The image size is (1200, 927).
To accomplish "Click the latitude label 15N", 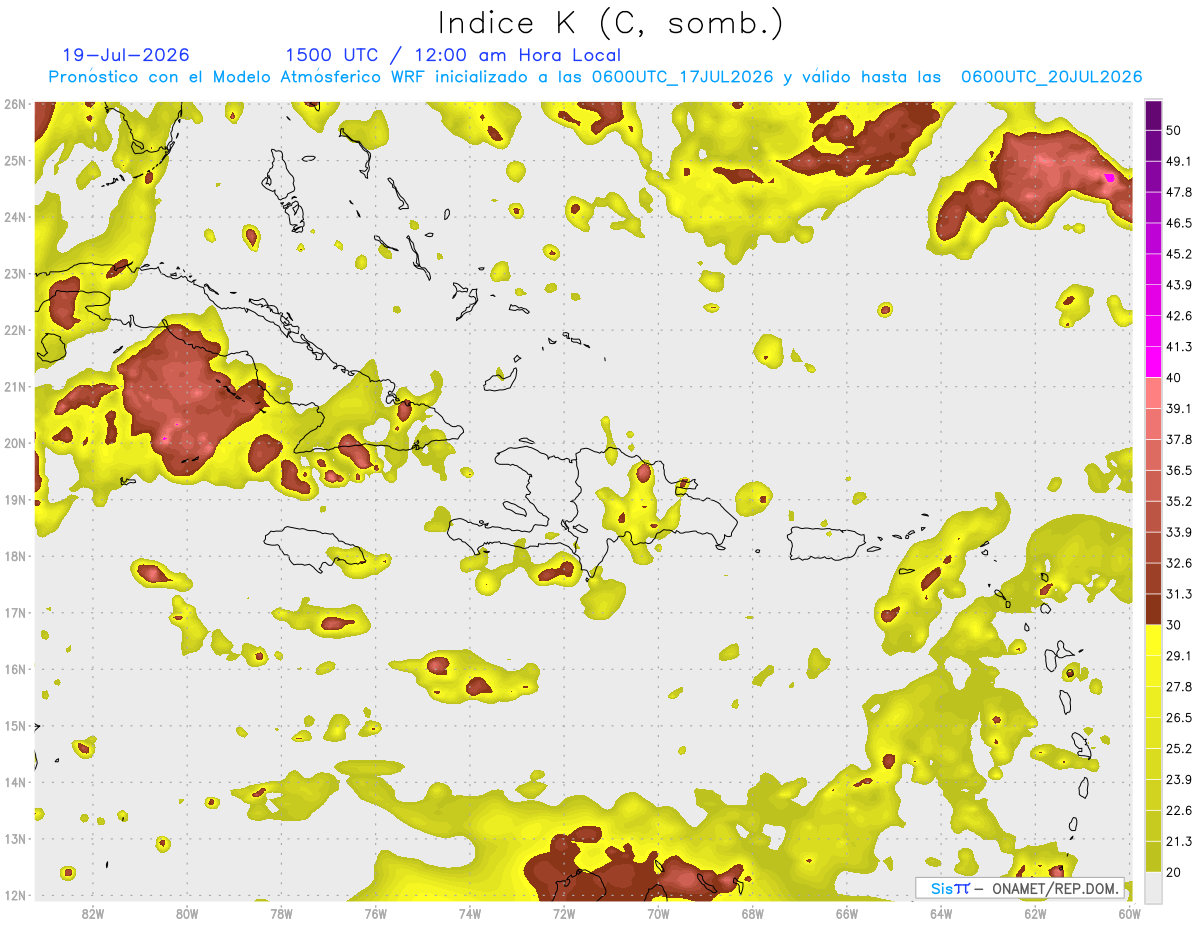I will point(15,726).
